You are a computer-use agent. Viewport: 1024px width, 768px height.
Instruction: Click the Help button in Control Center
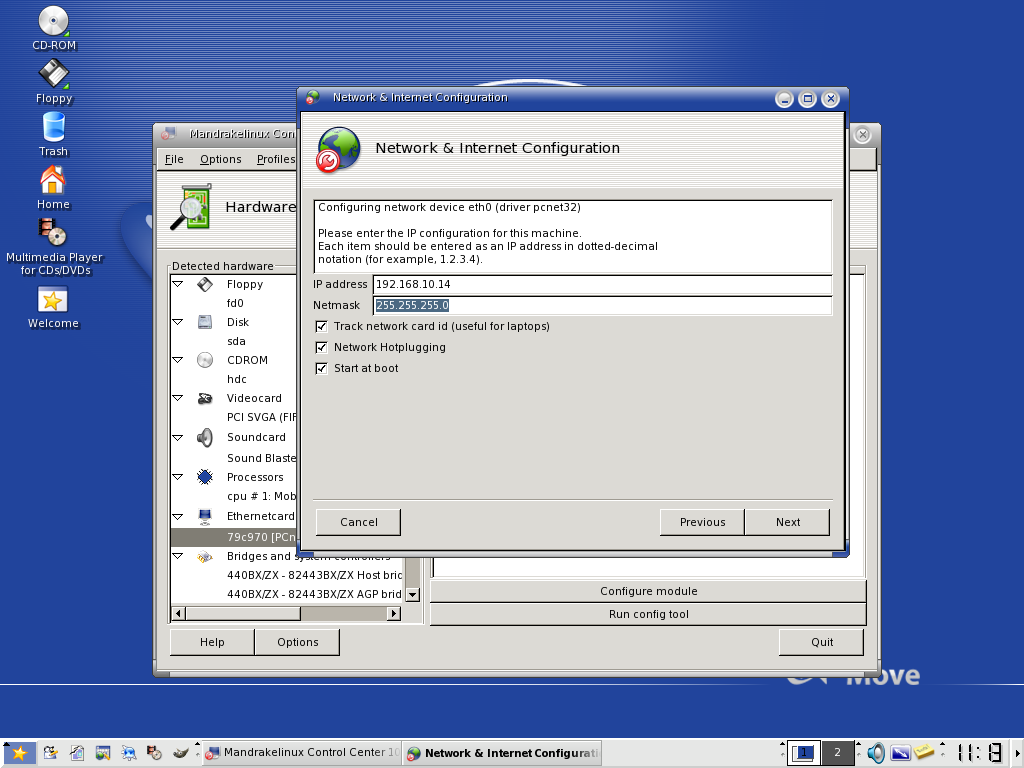click(212, 642)
